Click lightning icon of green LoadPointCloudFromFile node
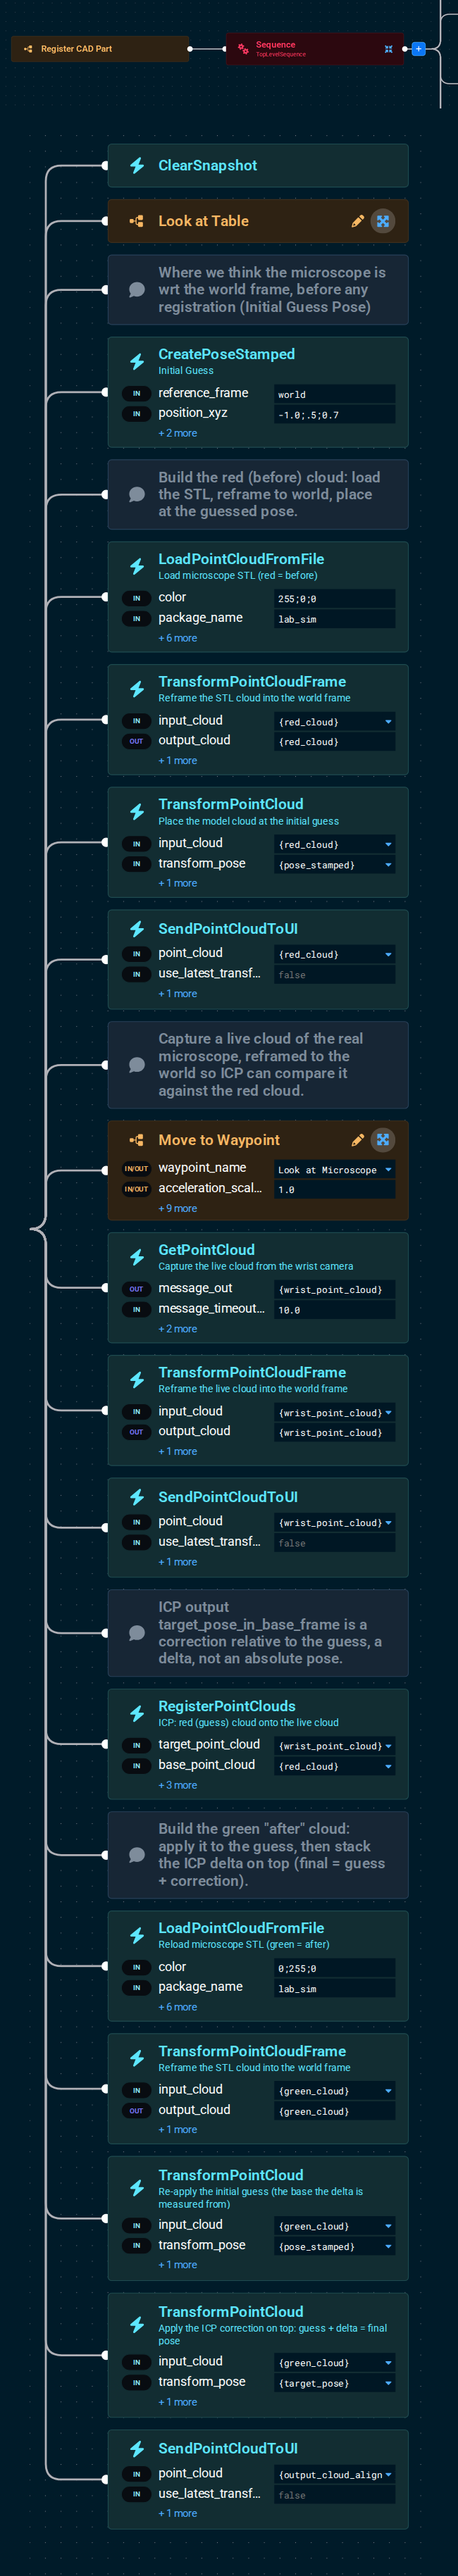This screenshot has height=2576, width=458. (x=137, y=1936)
